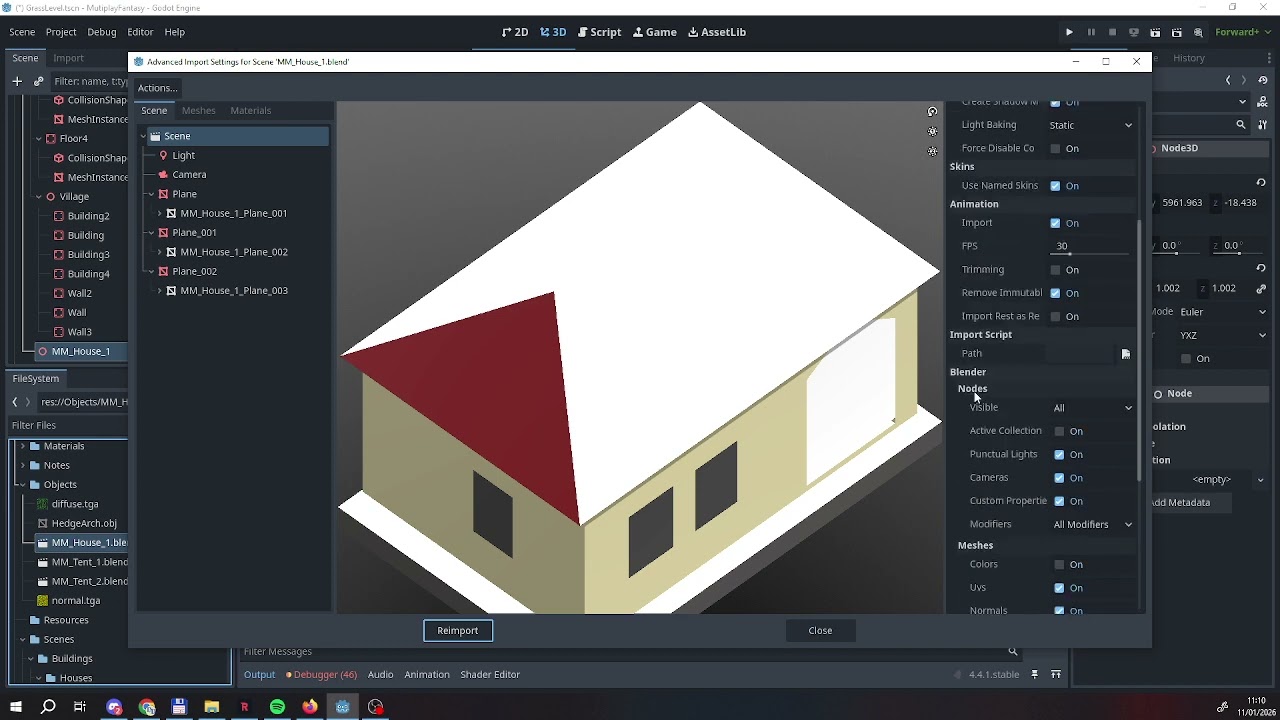1280x720 pixels.
Task: Open AssetLib workspace
Action: 717,32
